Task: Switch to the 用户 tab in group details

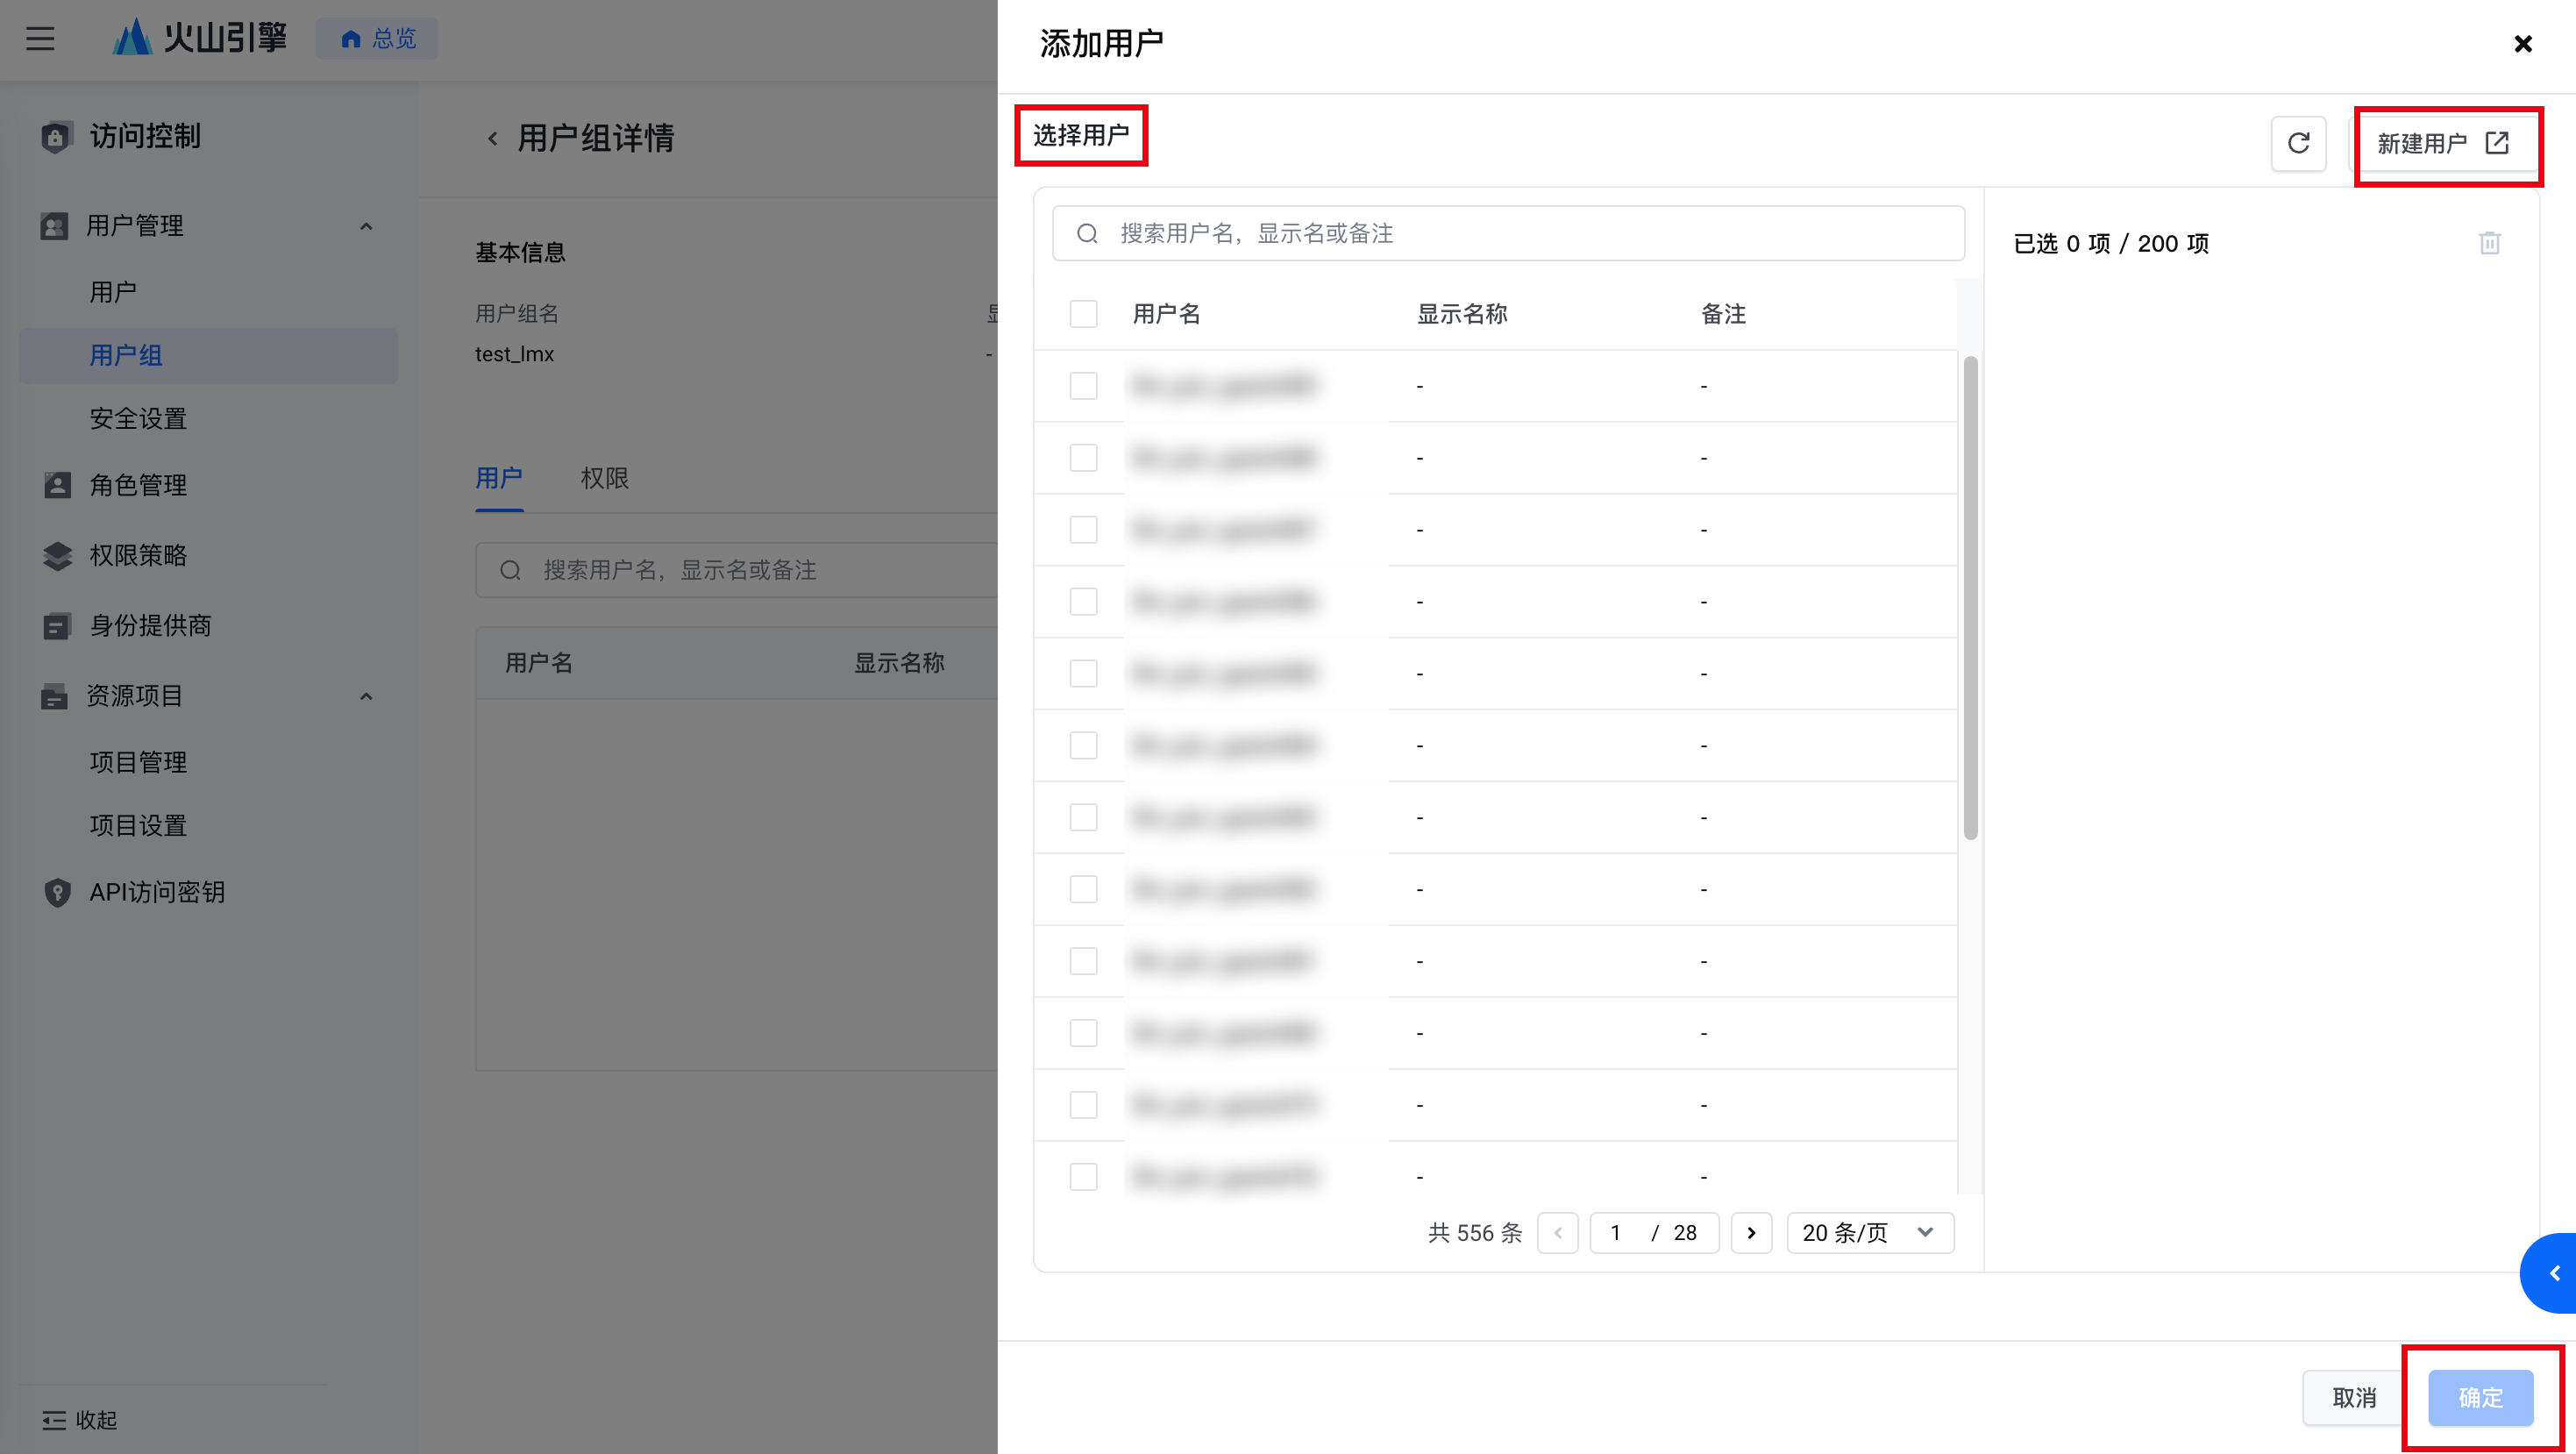Action: pyautogui.click(x=499, y=478)
